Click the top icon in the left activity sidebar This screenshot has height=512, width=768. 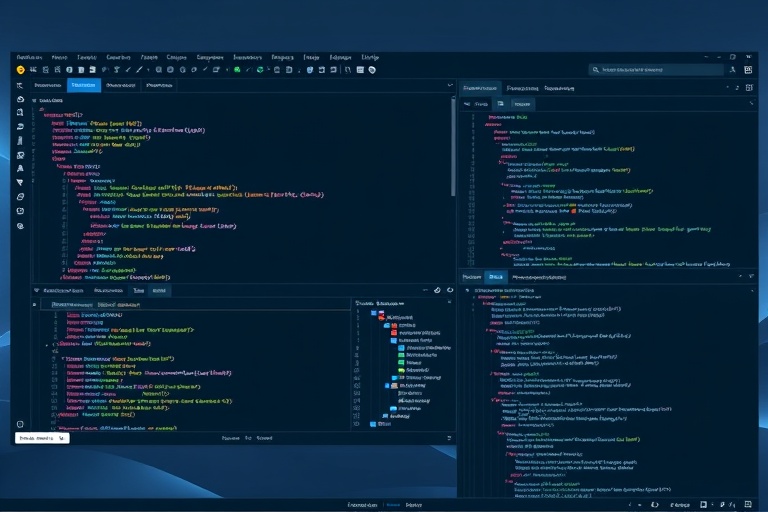point(20,86)
